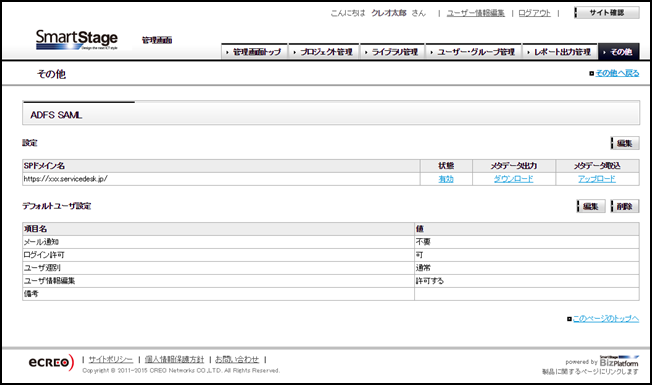
Task: Open the サイトポリシー footer link
Action: [x=111, y=359]
